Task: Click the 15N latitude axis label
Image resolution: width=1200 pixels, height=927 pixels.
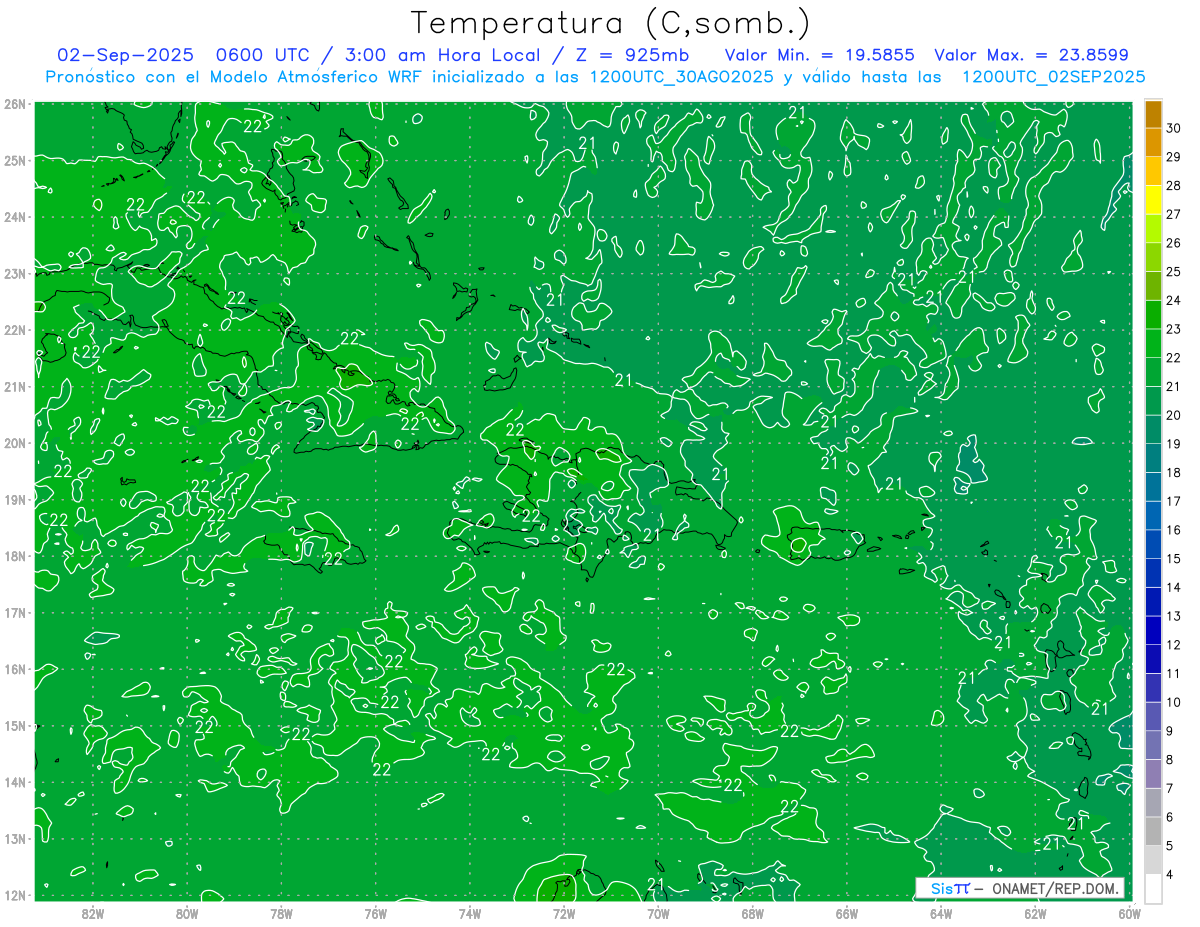Action: (14, 725)
